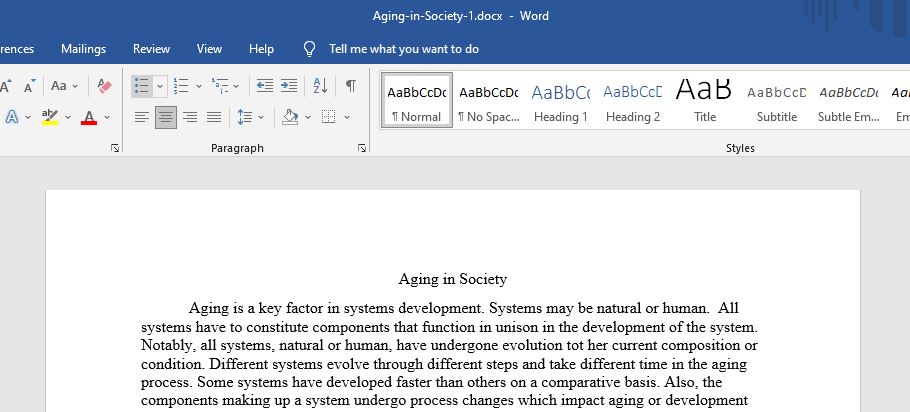The image size is (910, 412).
Task: Click the Increase Font Size icon
Action: click(x=6, y=86)
